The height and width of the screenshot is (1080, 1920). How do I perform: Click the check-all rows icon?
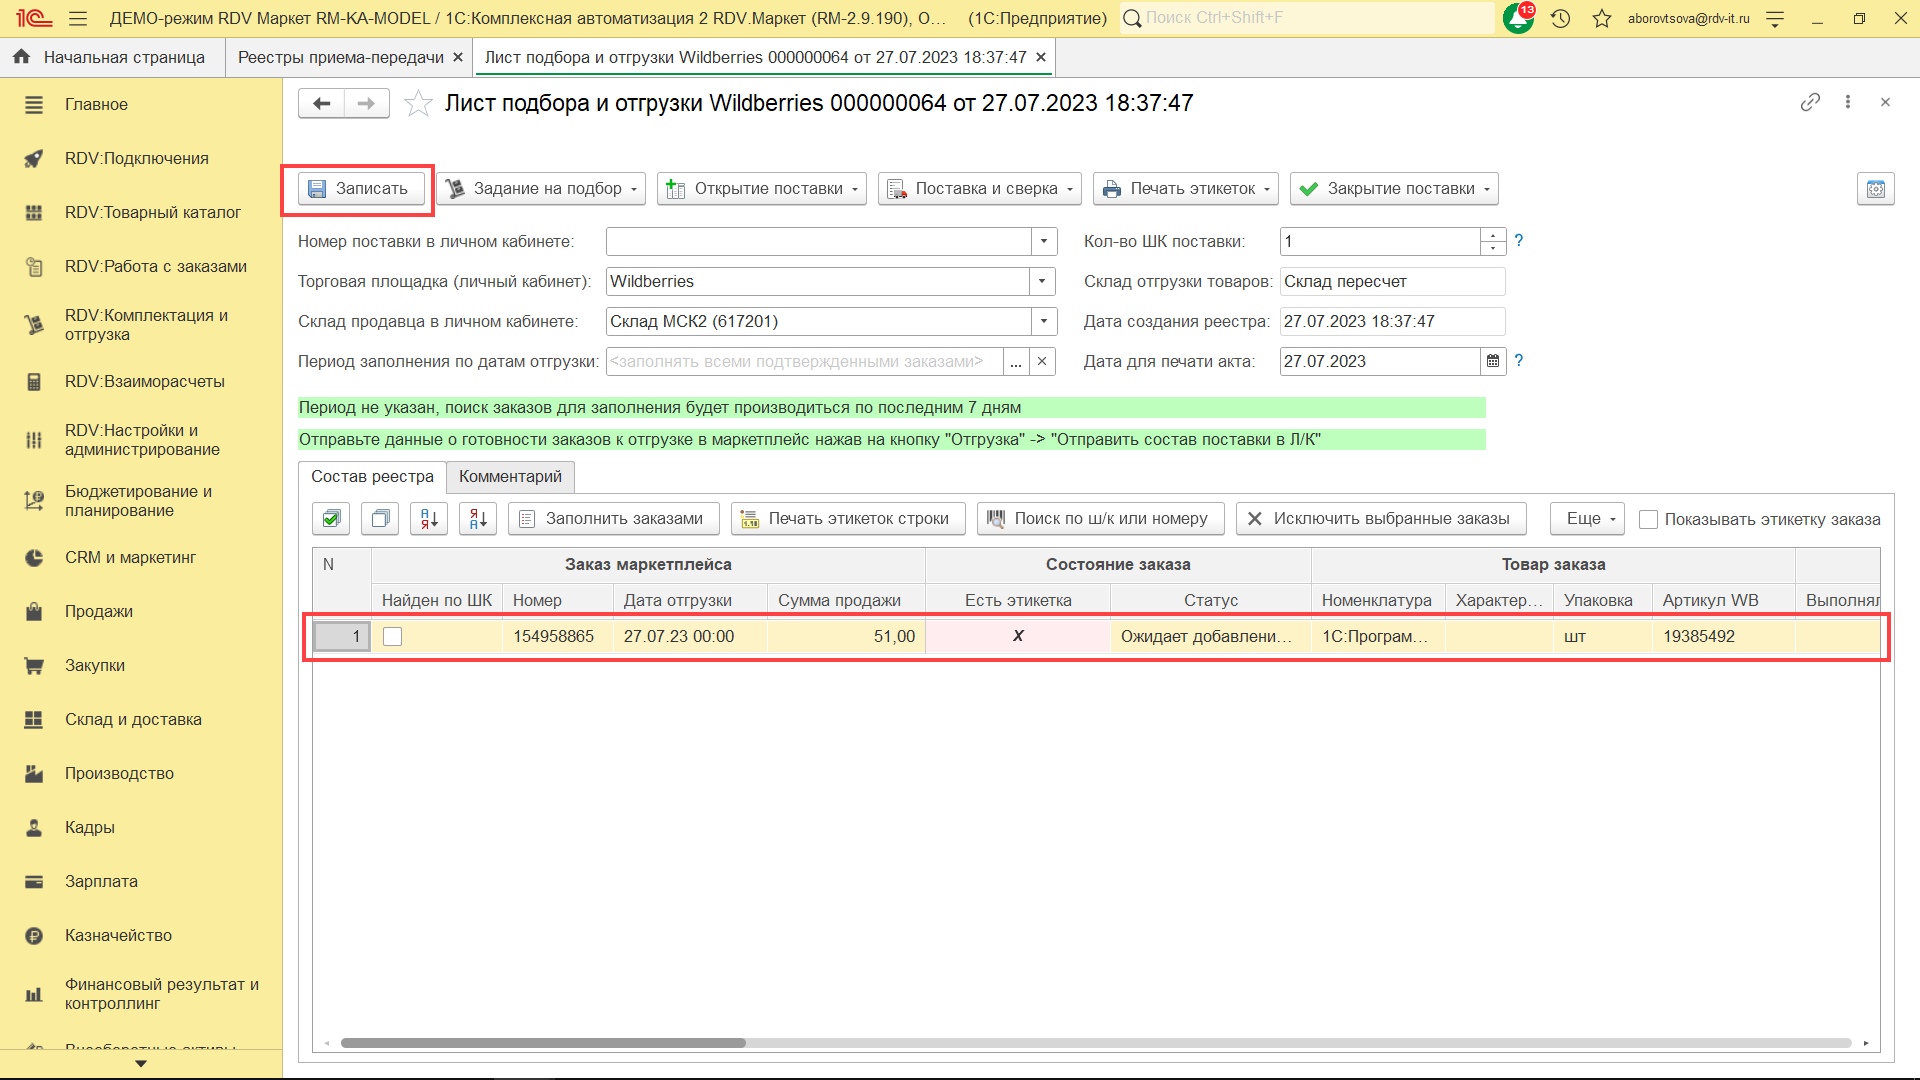coord(331,518)
